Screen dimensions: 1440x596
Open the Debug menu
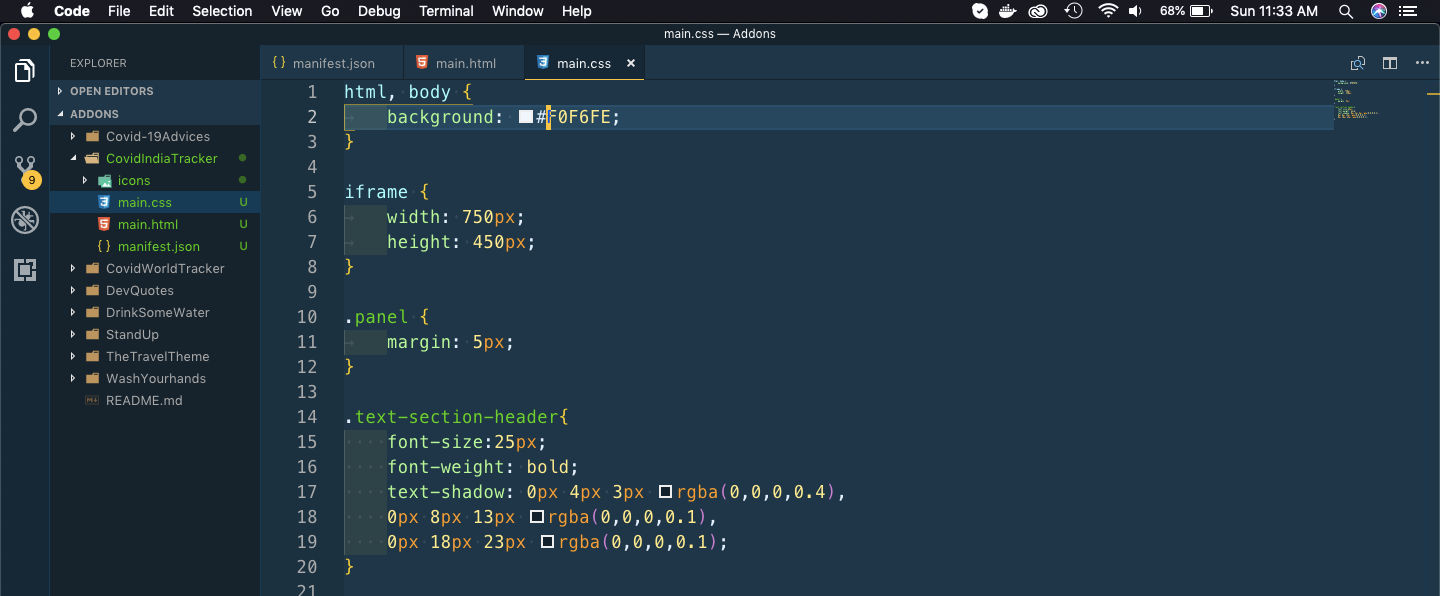379,11
